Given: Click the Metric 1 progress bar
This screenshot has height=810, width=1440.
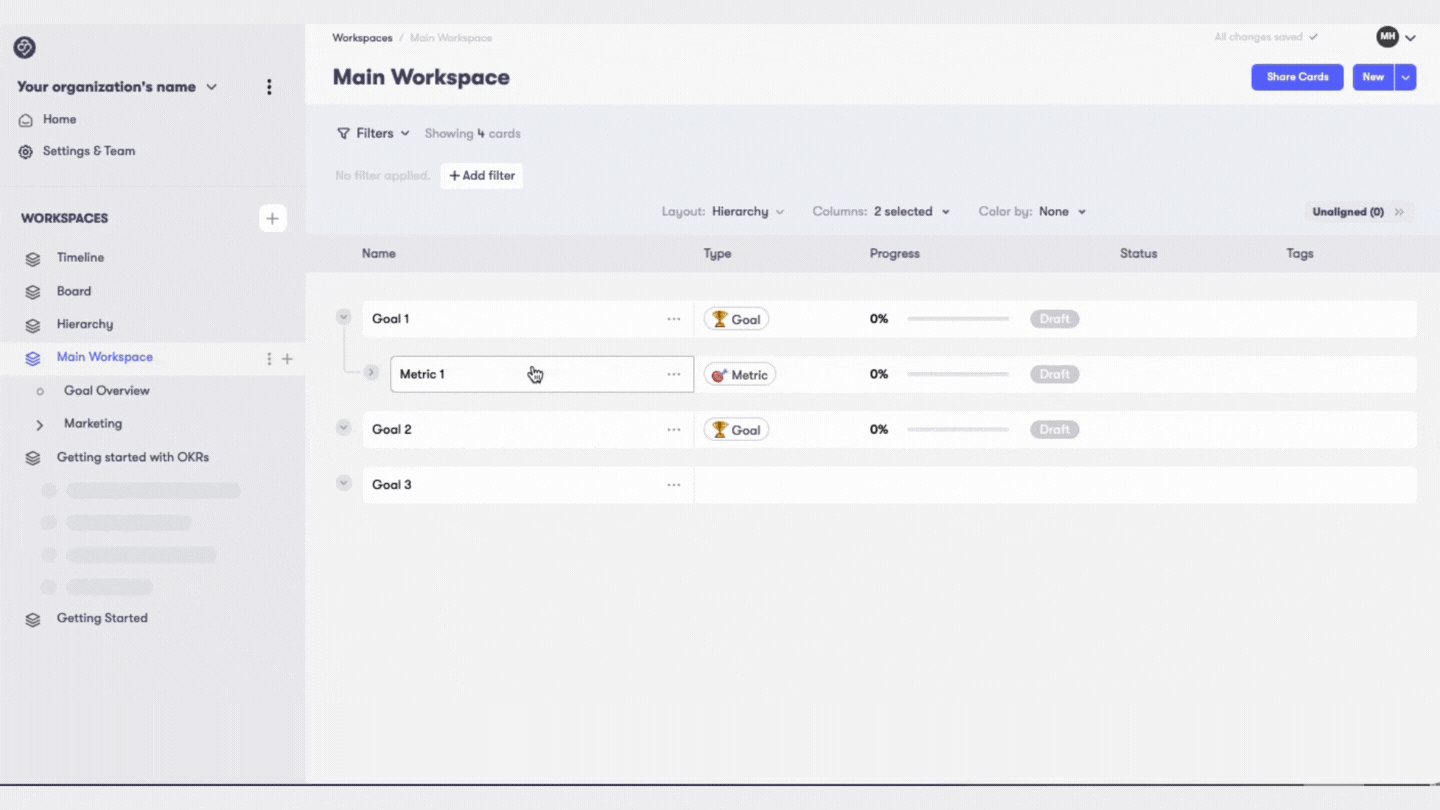Looking at the screenshot, I should point(958,374).
